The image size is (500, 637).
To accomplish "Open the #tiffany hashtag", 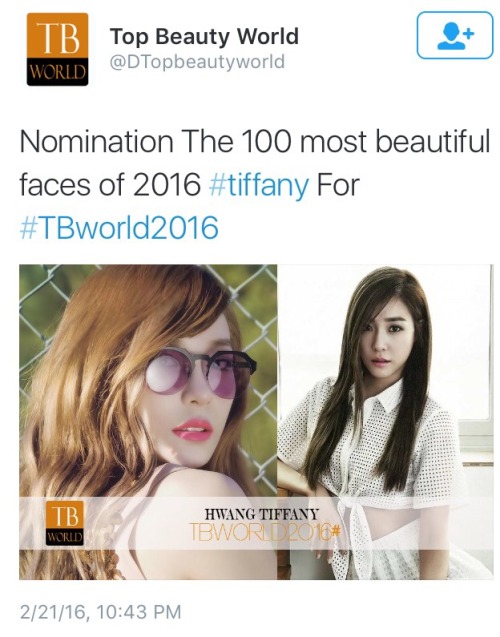I will click(x=259, y=185).
